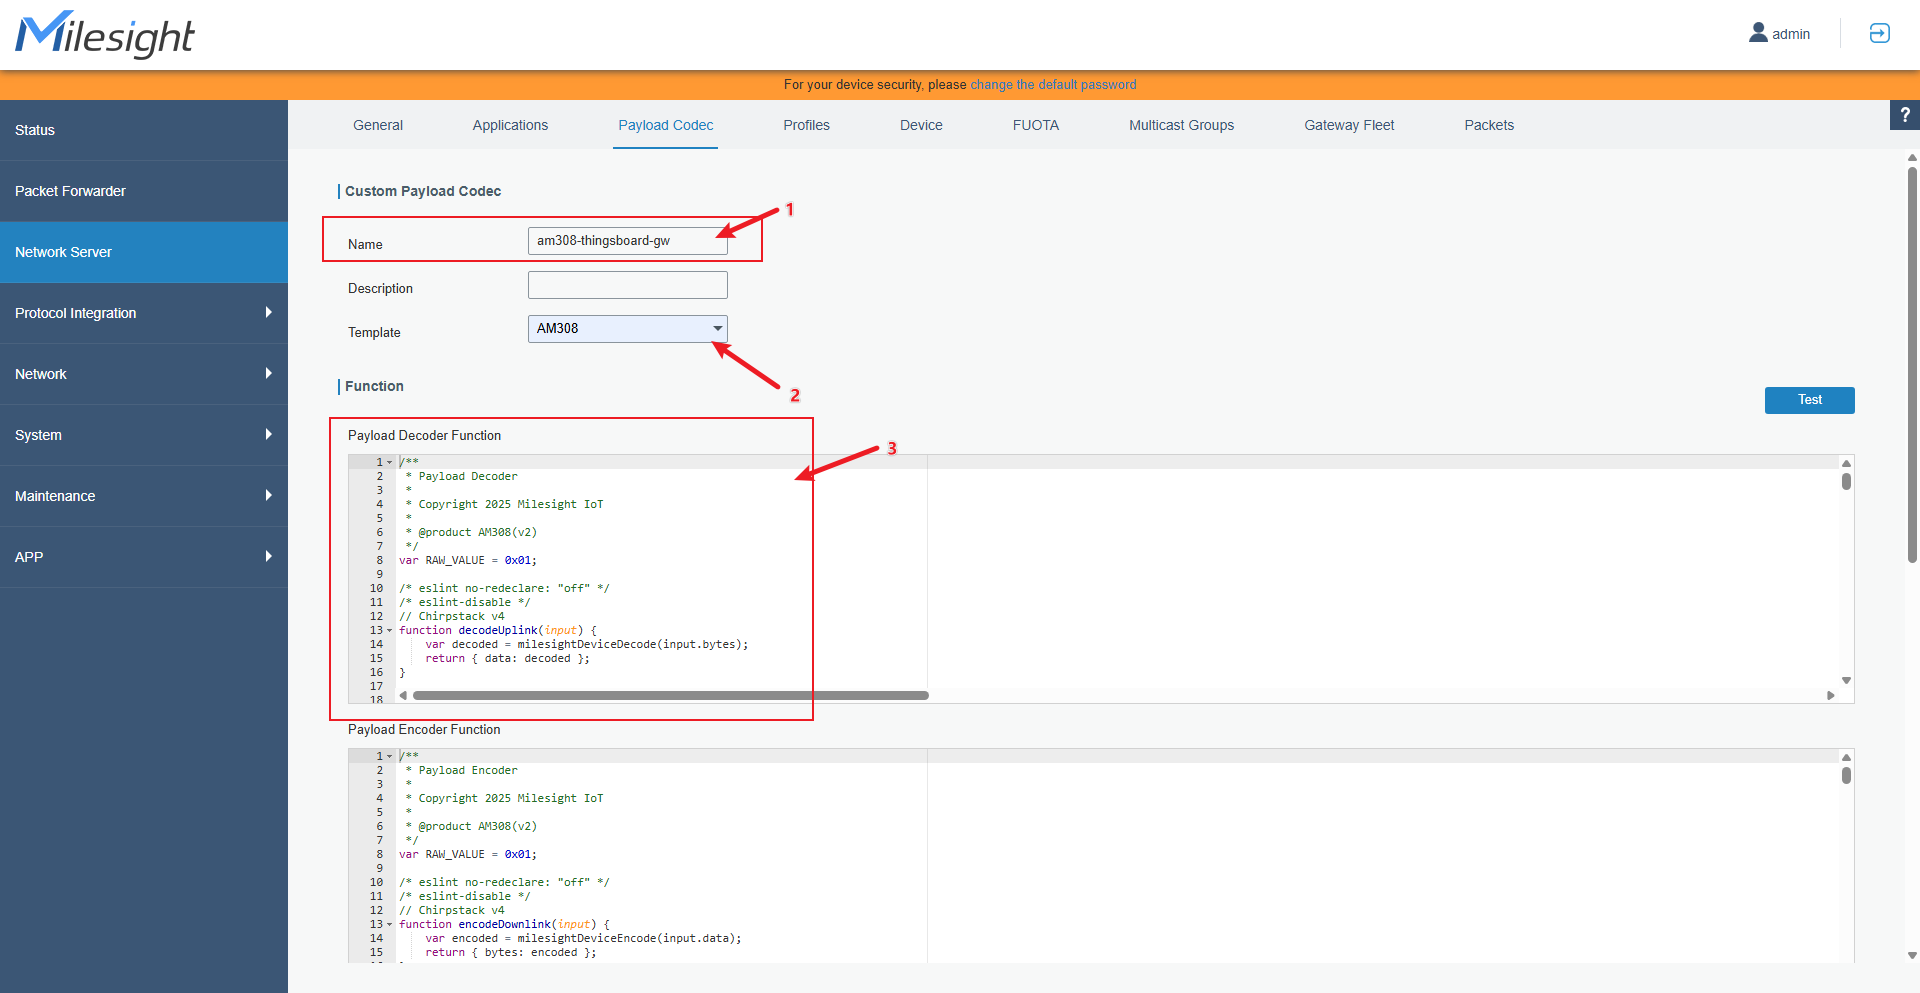
Task: Click fold arrow on decoder line 1
Action: point(390,462)
